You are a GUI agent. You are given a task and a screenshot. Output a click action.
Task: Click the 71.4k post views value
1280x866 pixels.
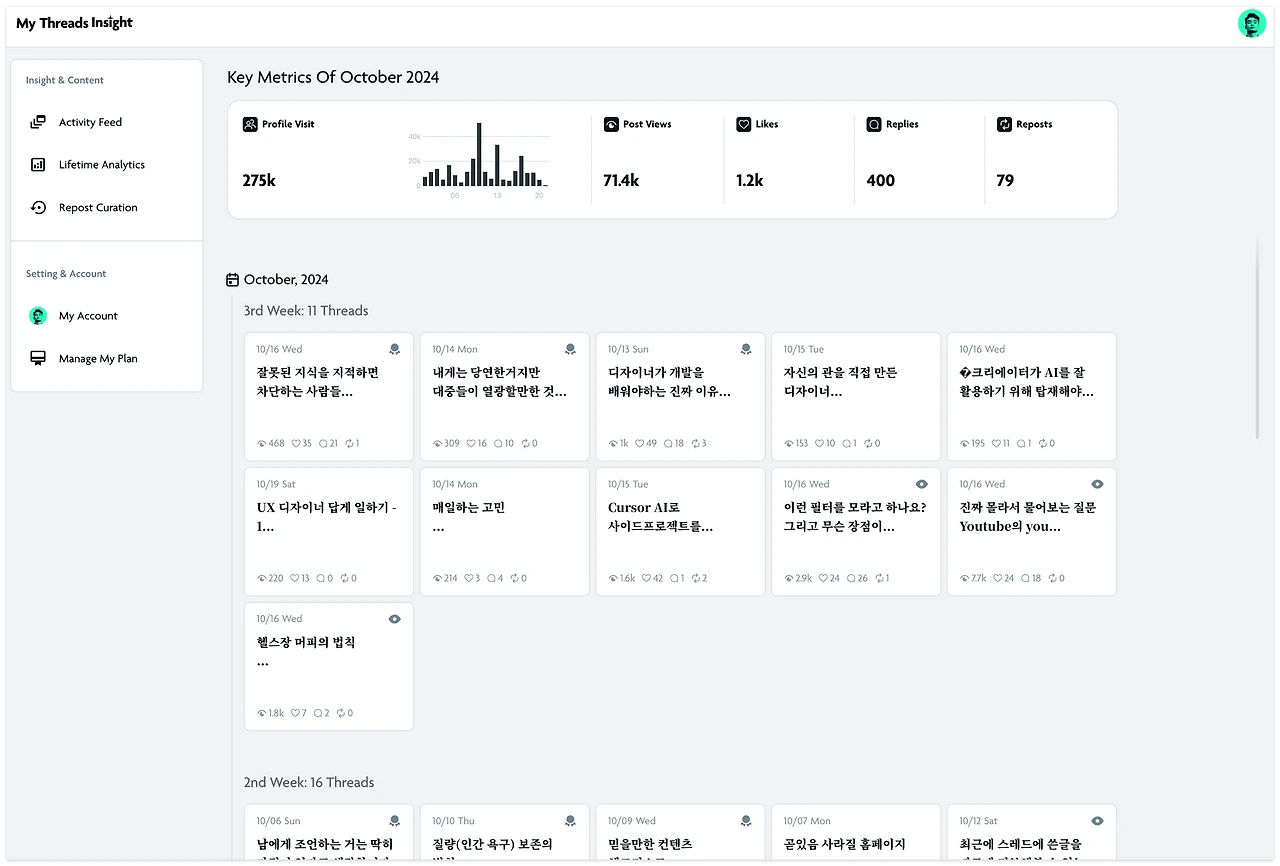point(621,181)
